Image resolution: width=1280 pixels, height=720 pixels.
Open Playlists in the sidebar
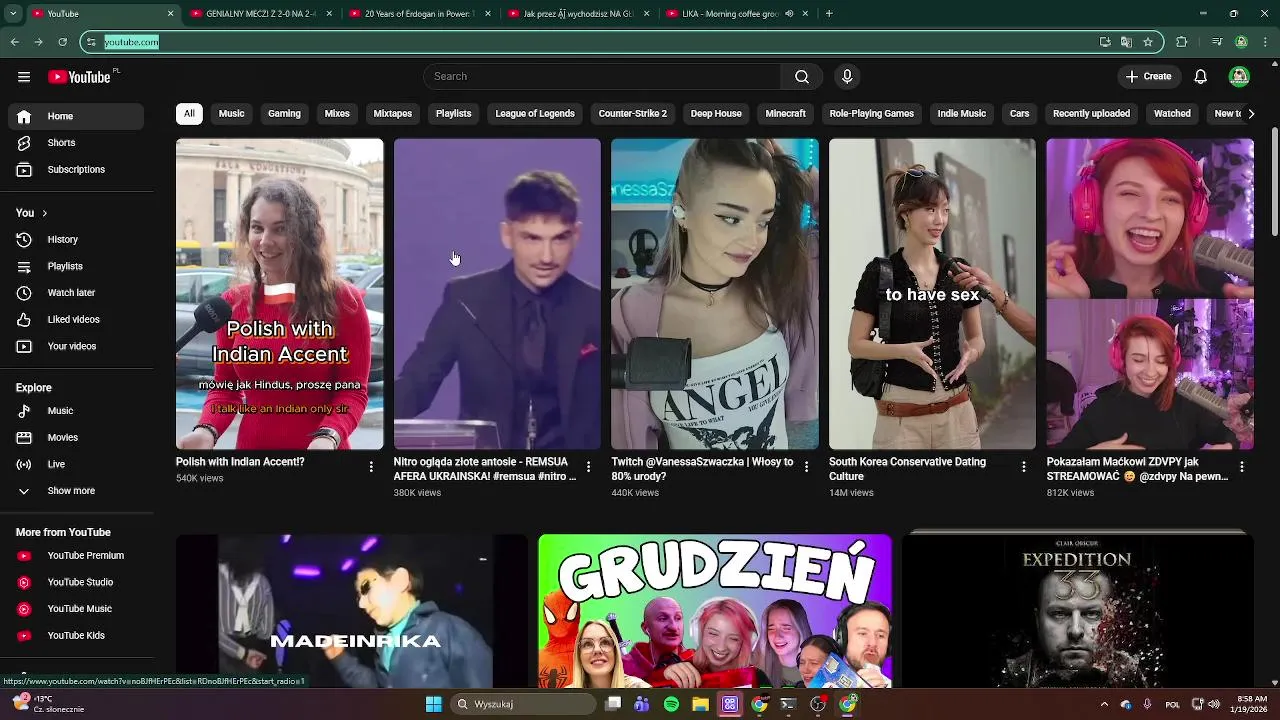(76, 267)
